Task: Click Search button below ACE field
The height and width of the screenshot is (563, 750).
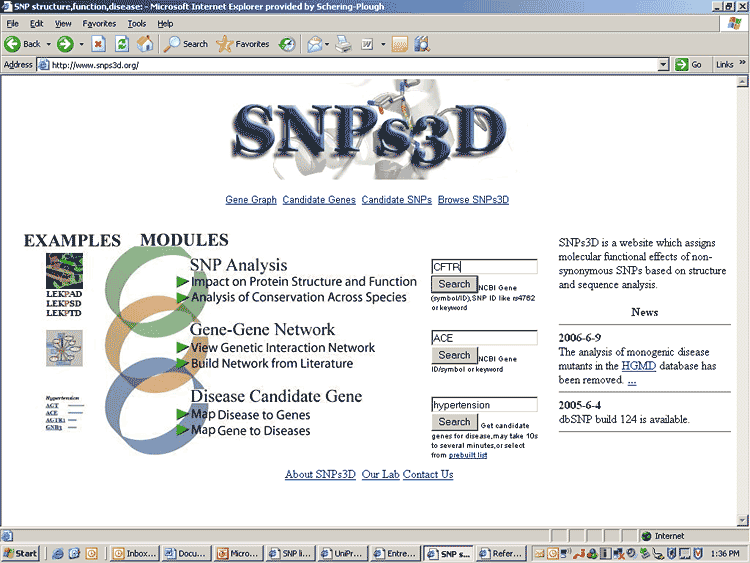Action: (x=454, y=355)
